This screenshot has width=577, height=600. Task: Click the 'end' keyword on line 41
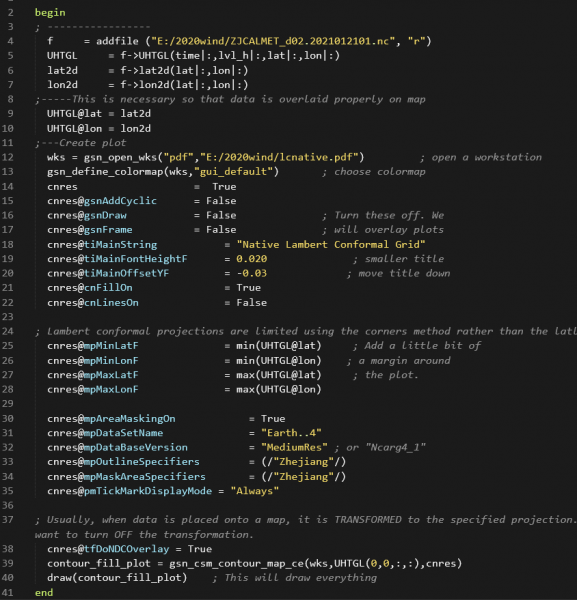point(44,593)
